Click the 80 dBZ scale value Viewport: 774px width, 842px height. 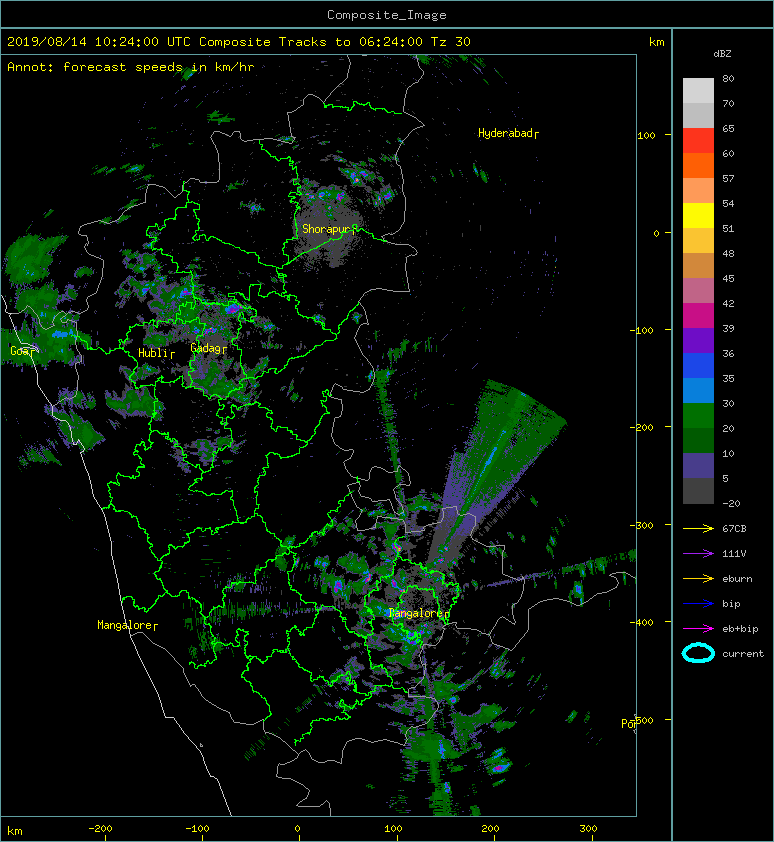pyautogui.click(x=728, y=78)
